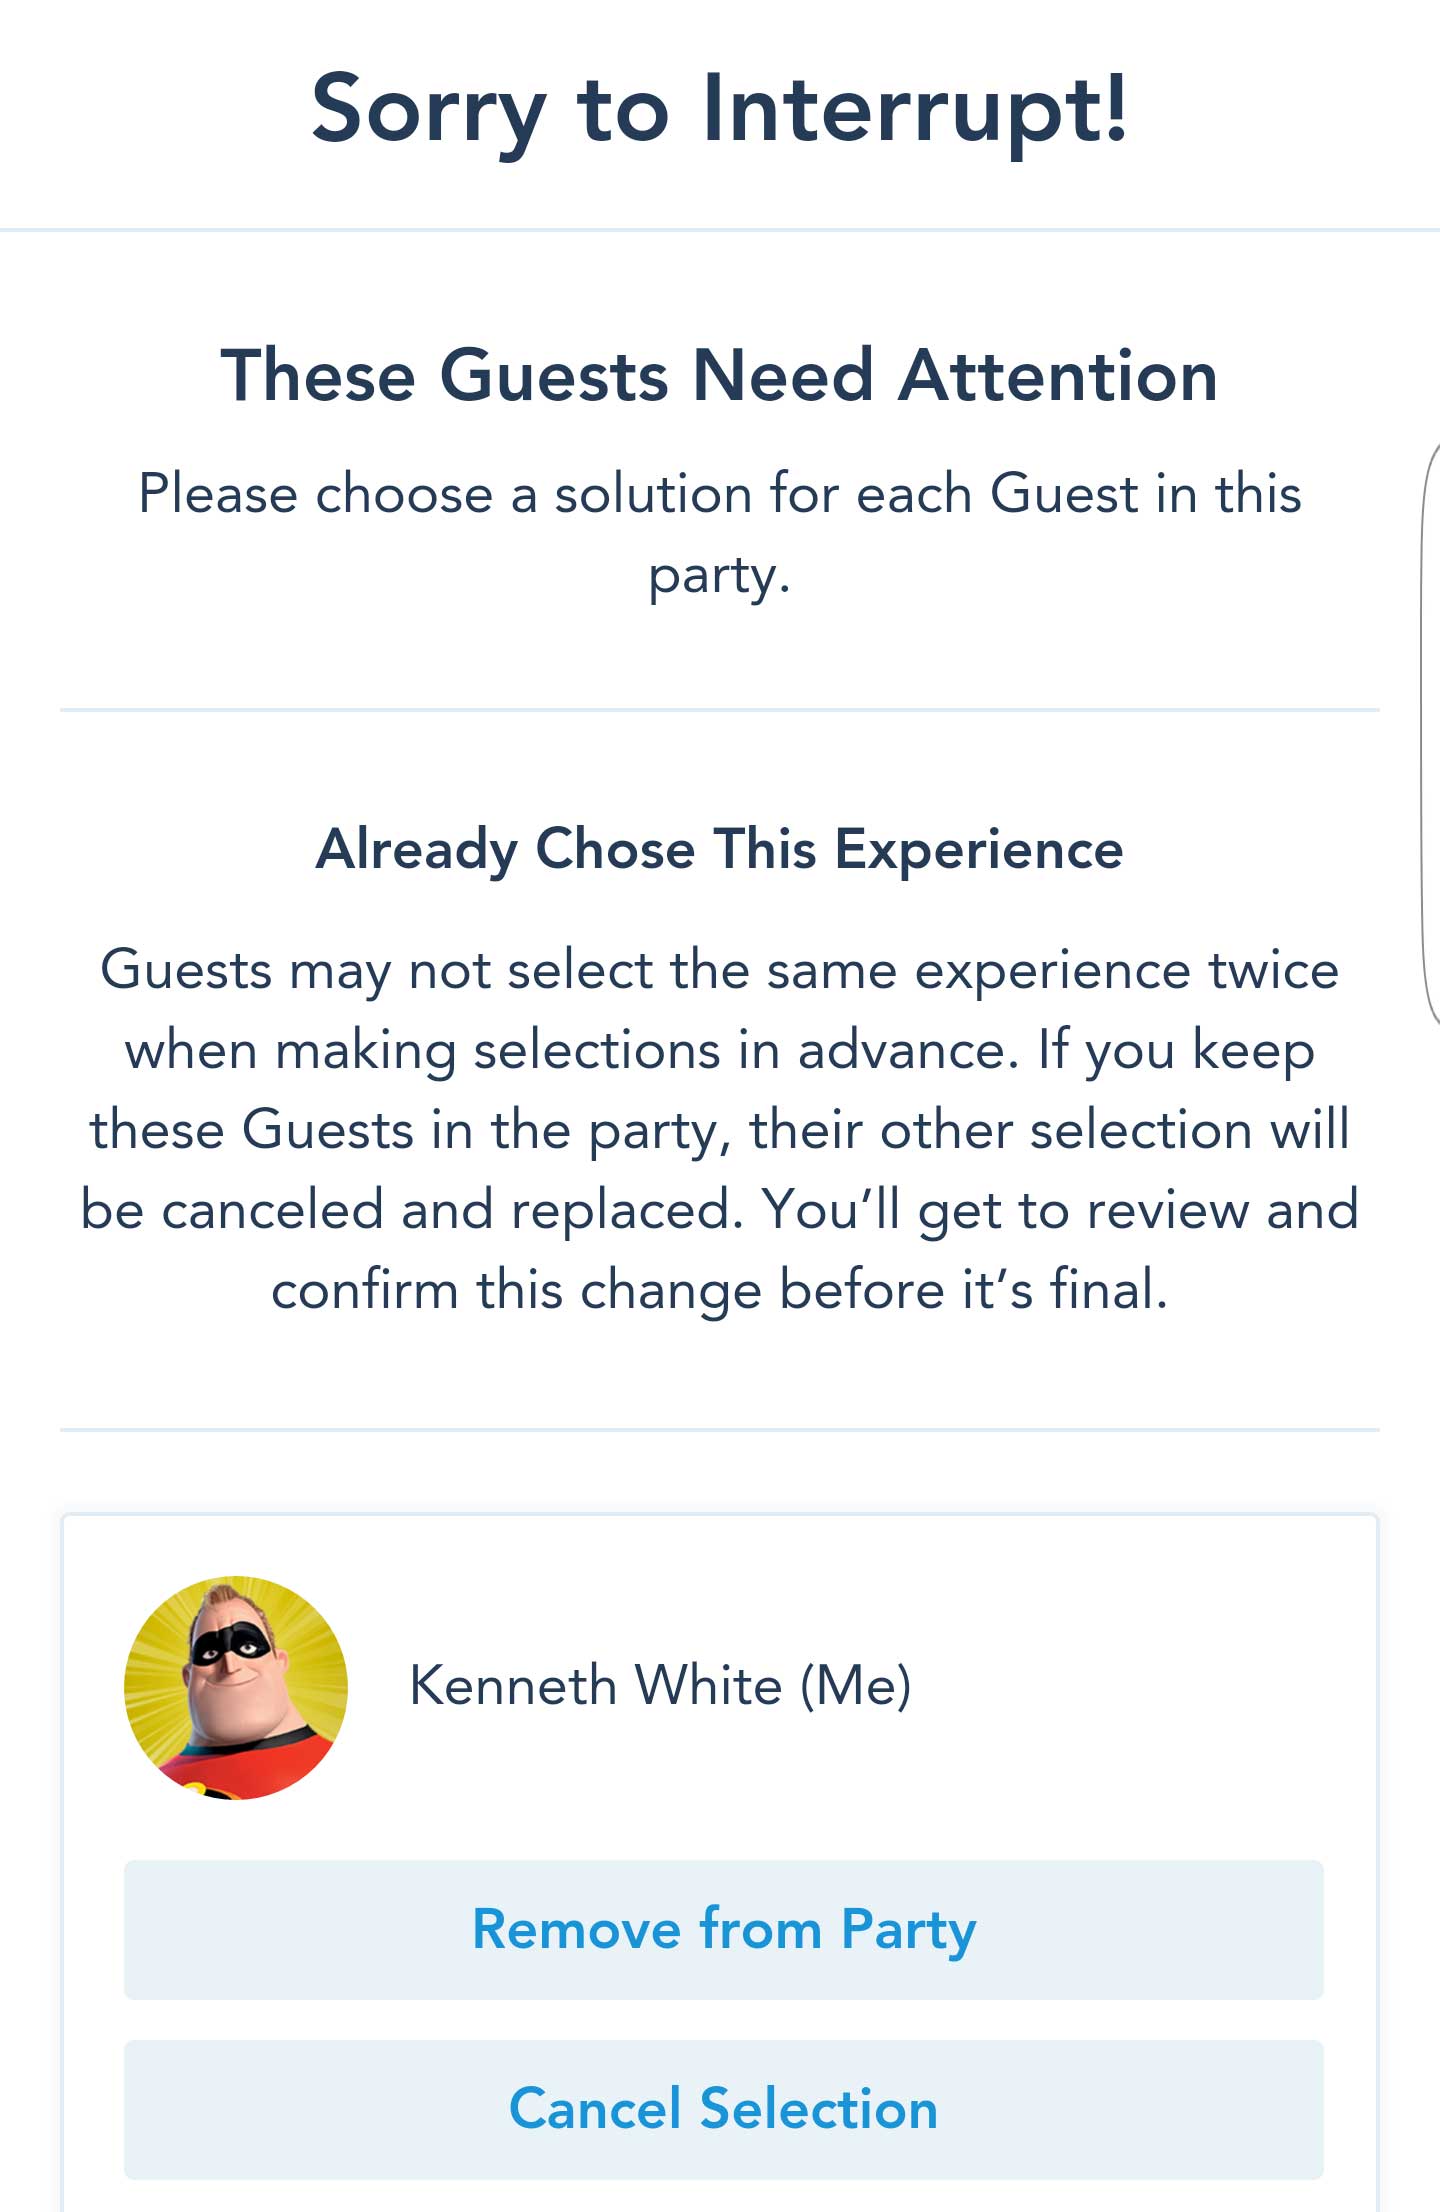This screenshot has width=1440, height=2212.
Task: Click the divider line above the guest card
Action: pos(720,1430)
